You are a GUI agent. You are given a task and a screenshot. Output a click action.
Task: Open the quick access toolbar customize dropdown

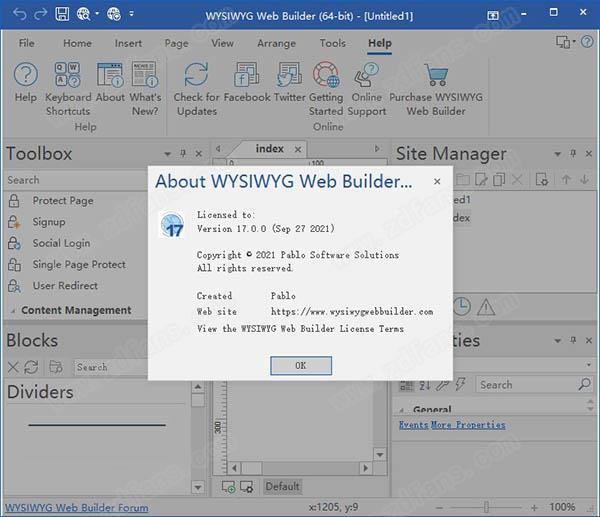click(x=131, y=14)
